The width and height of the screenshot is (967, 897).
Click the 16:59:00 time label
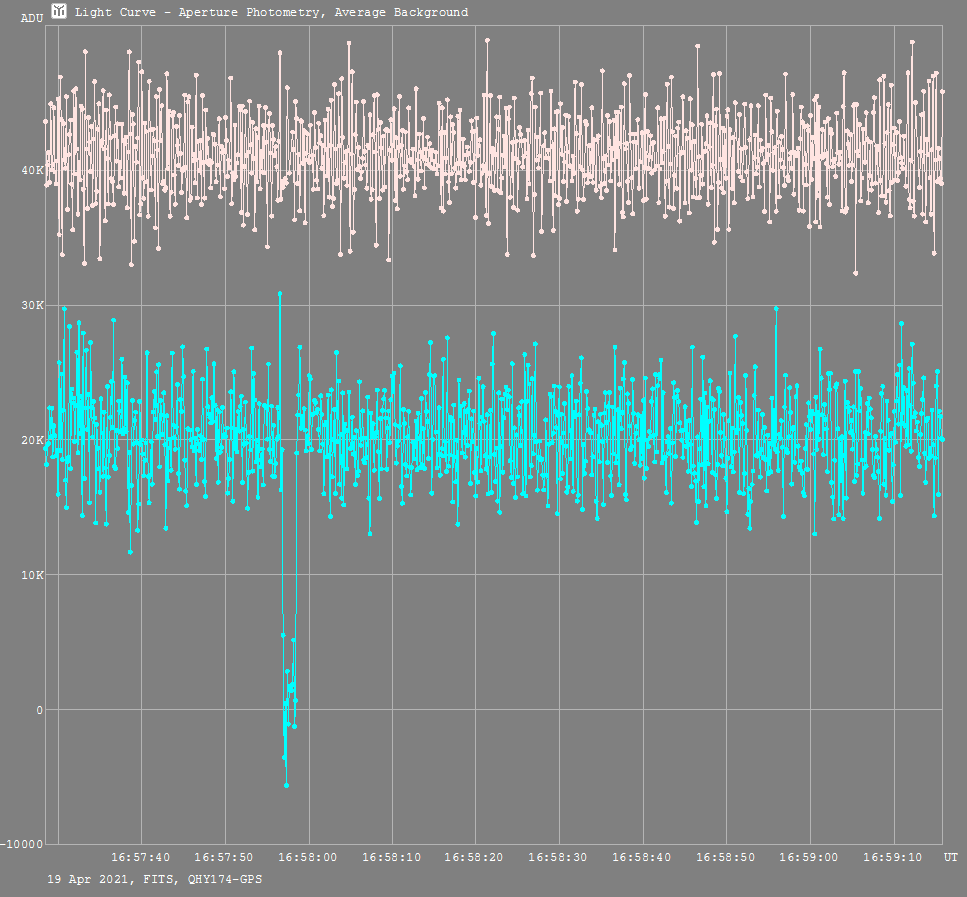pos(809,857)
